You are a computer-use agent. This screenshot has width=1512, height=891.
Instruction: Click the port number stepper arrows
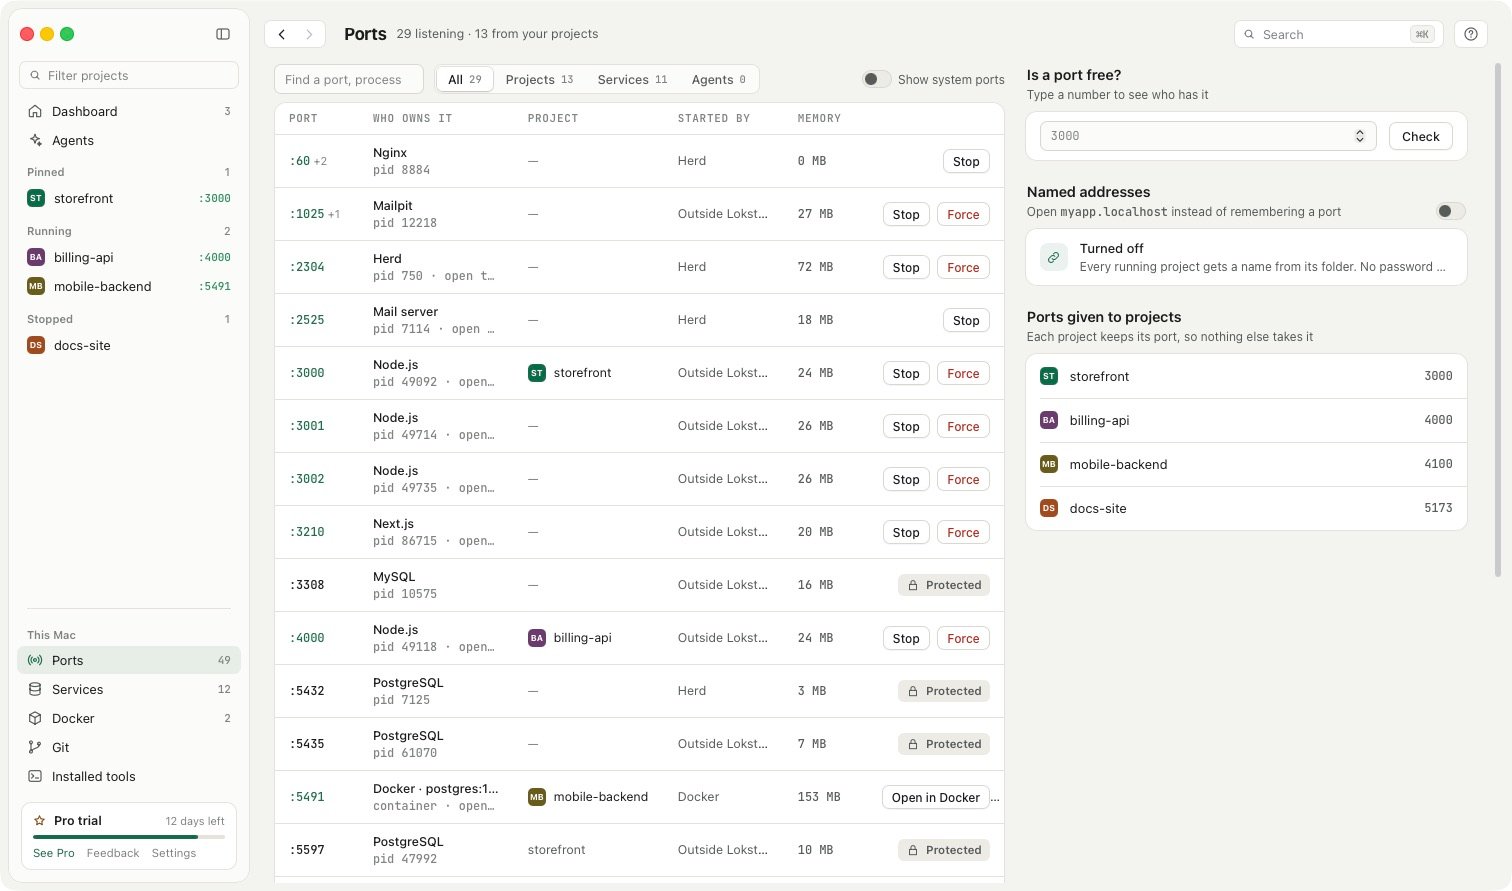[1360, 136]
